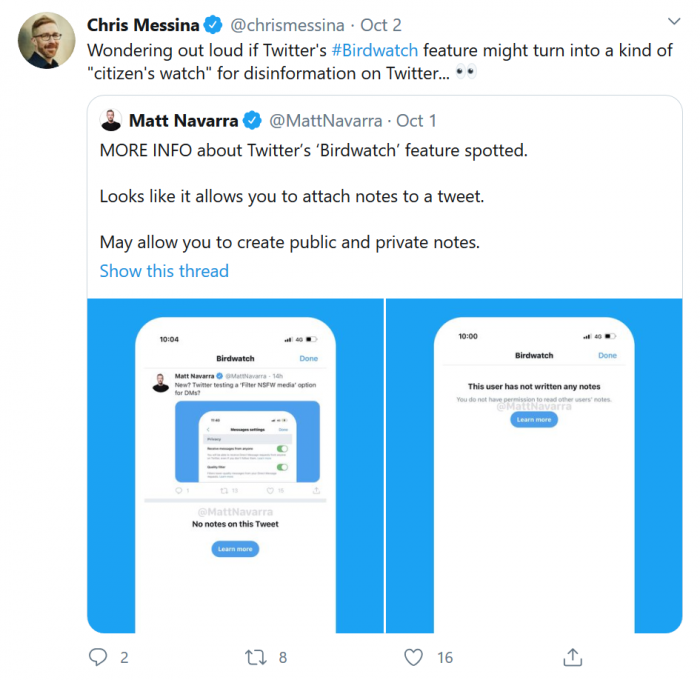700x680 pixels.
Task: Click the Oct 2 tweet timestamp
Action: click(x=380, y=24)
